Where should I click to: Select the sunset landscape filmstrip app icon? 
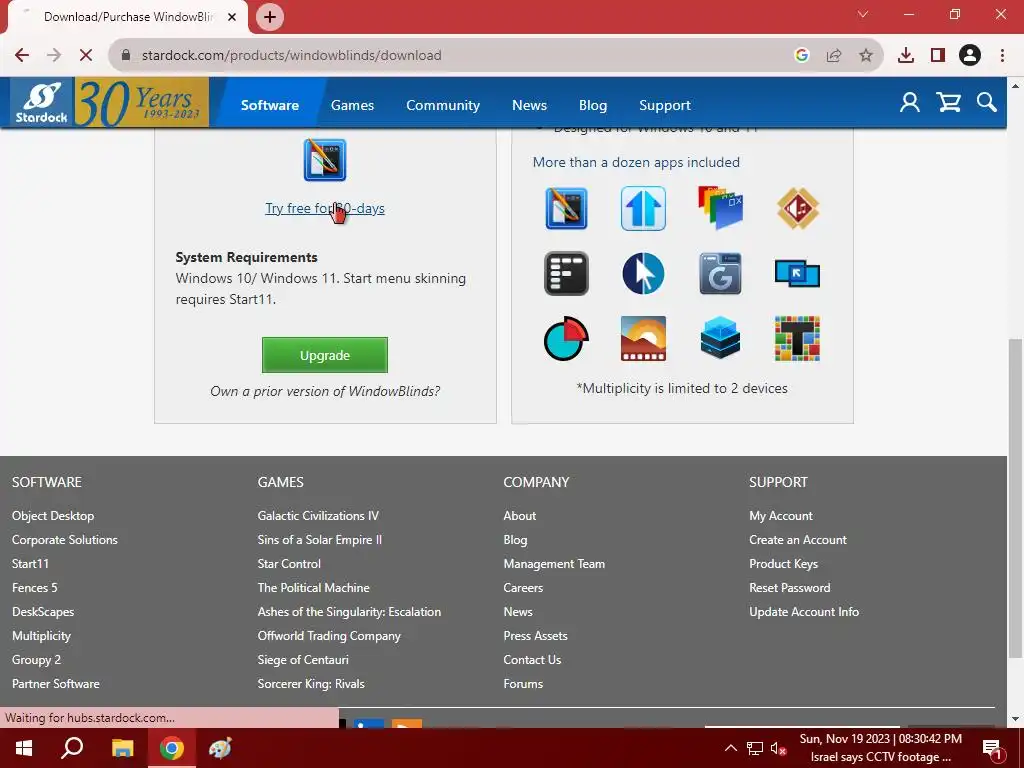[x=643, y=338]
